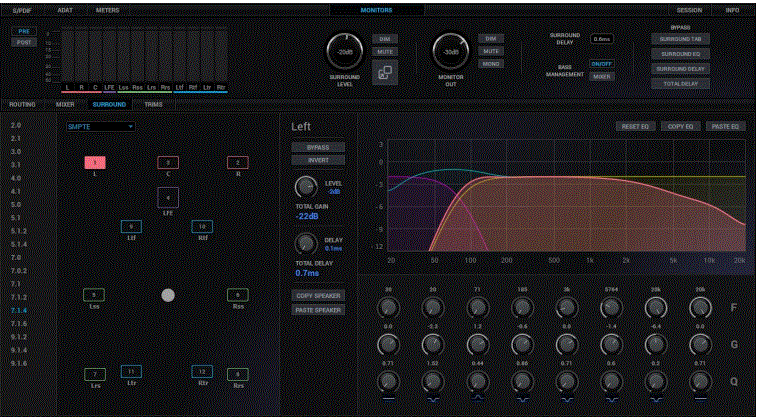Viewport: 760px width, 418px height.
Task: Select the LFE speaker box
Action: coord(168,197)
